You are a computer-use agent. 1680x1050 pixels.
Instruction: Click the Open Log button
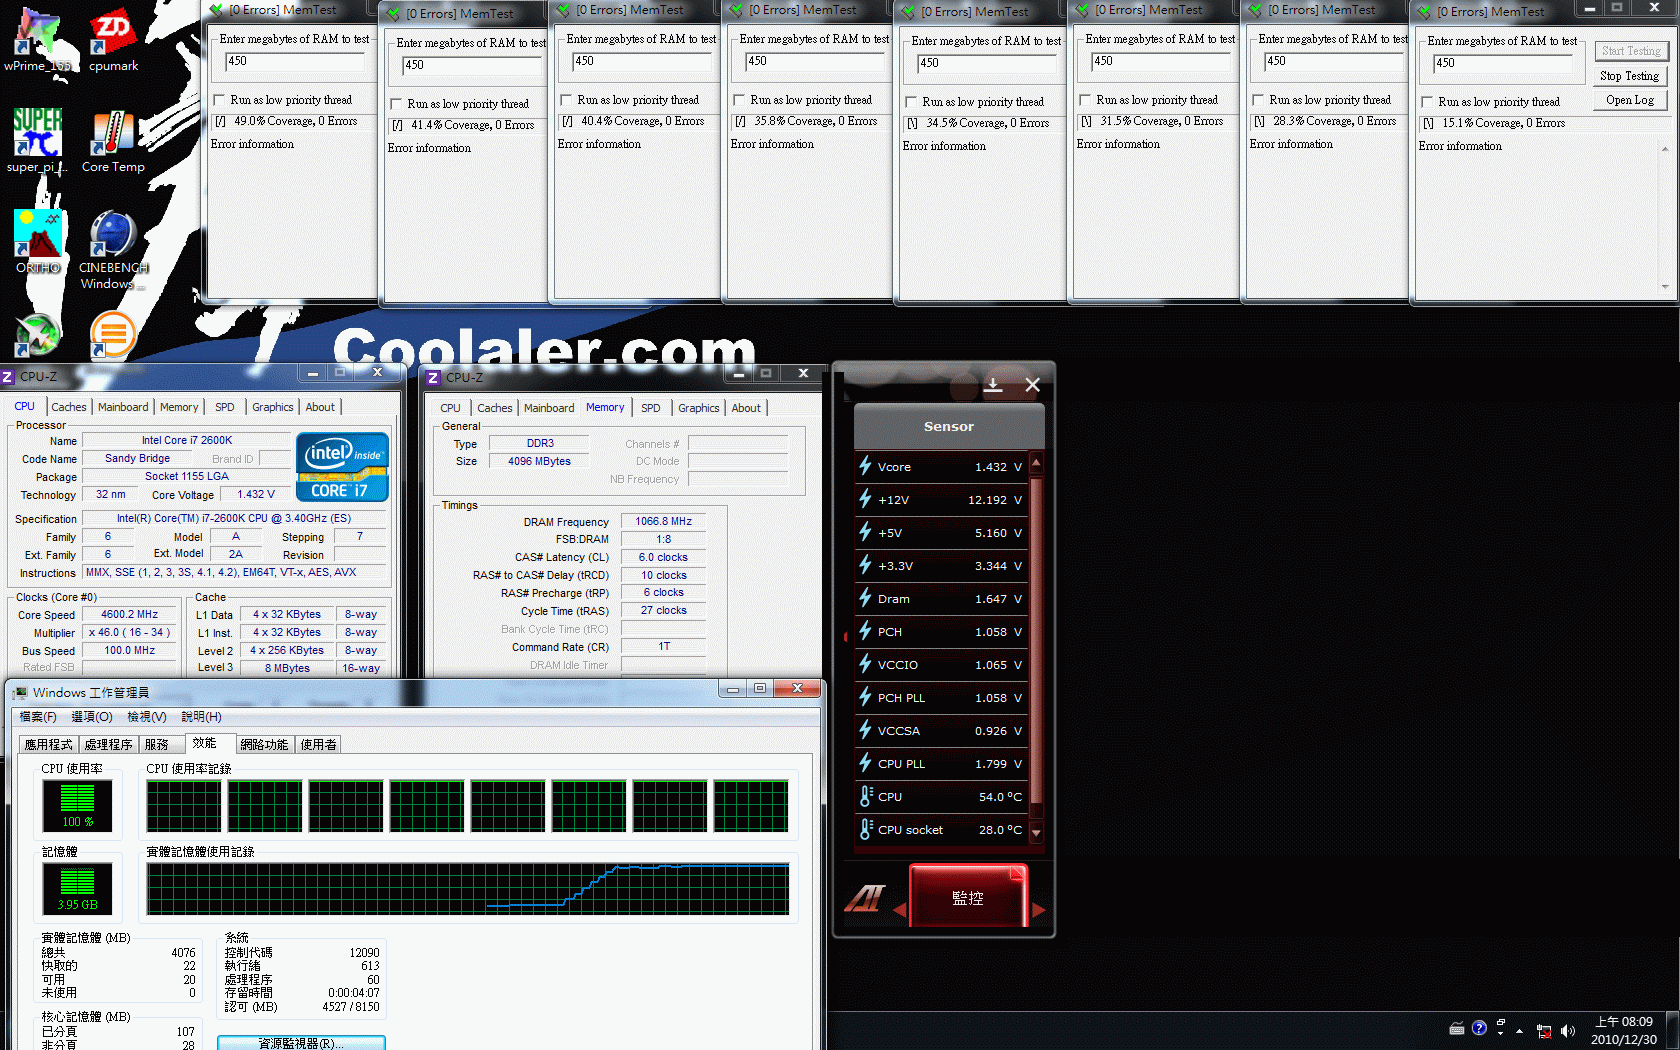pos(1629,100)
